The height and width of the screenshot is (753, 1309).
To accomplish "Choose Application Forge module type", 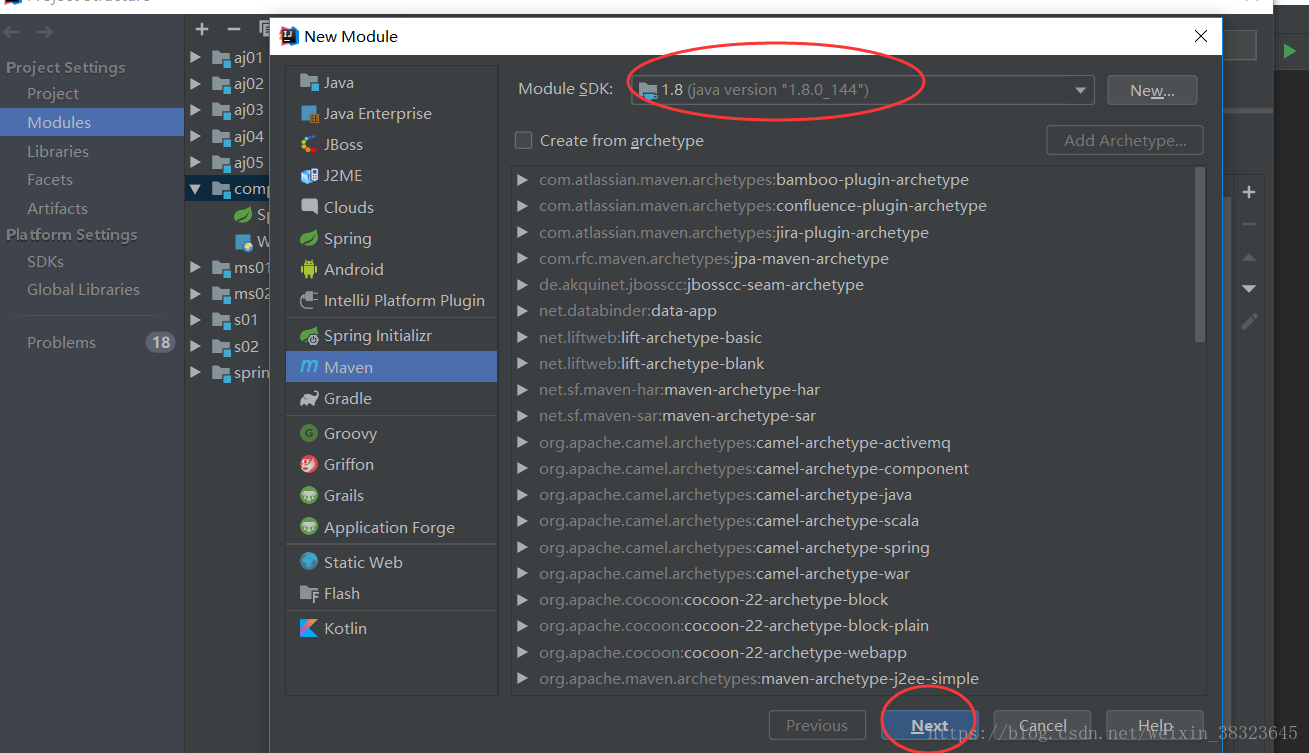I will pos(391,527).
